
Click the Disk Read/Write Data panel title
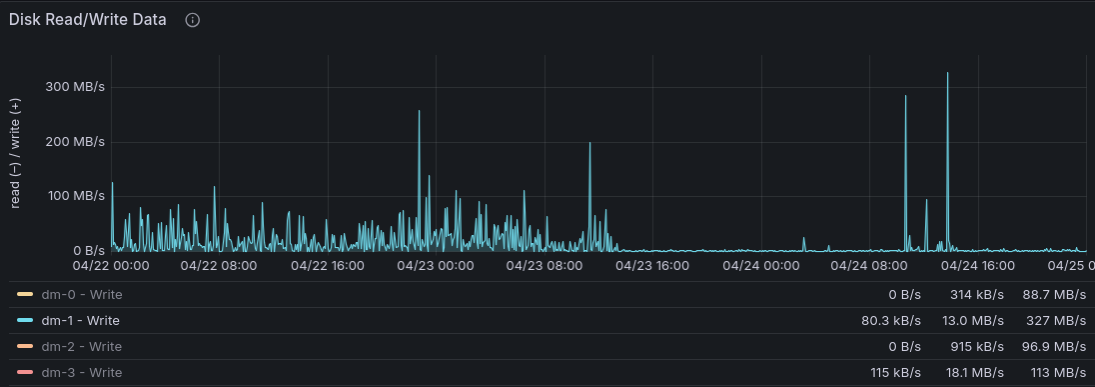click(88, 20)
